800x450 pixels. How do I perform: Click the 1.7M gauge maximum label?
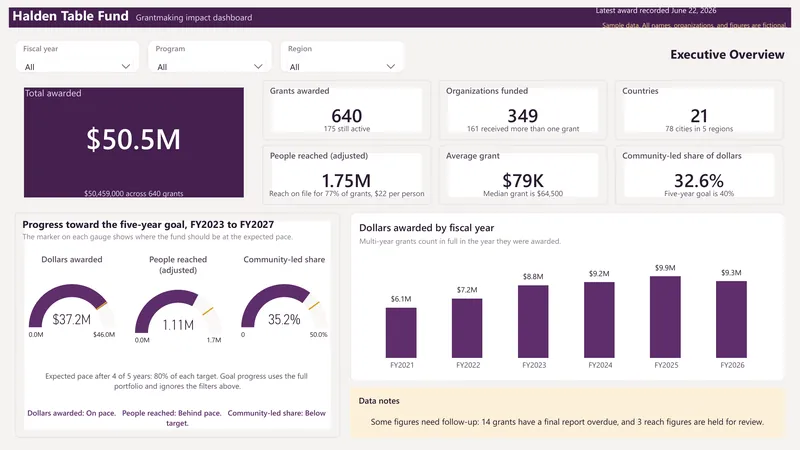[x=214, y=340]
